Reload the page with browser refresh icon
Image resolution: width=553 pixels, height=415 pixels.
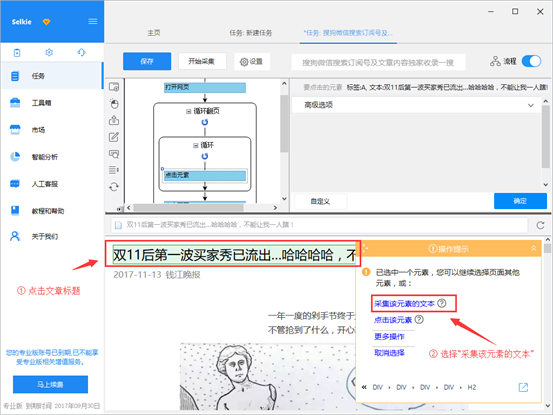click(x=540, y=225)
